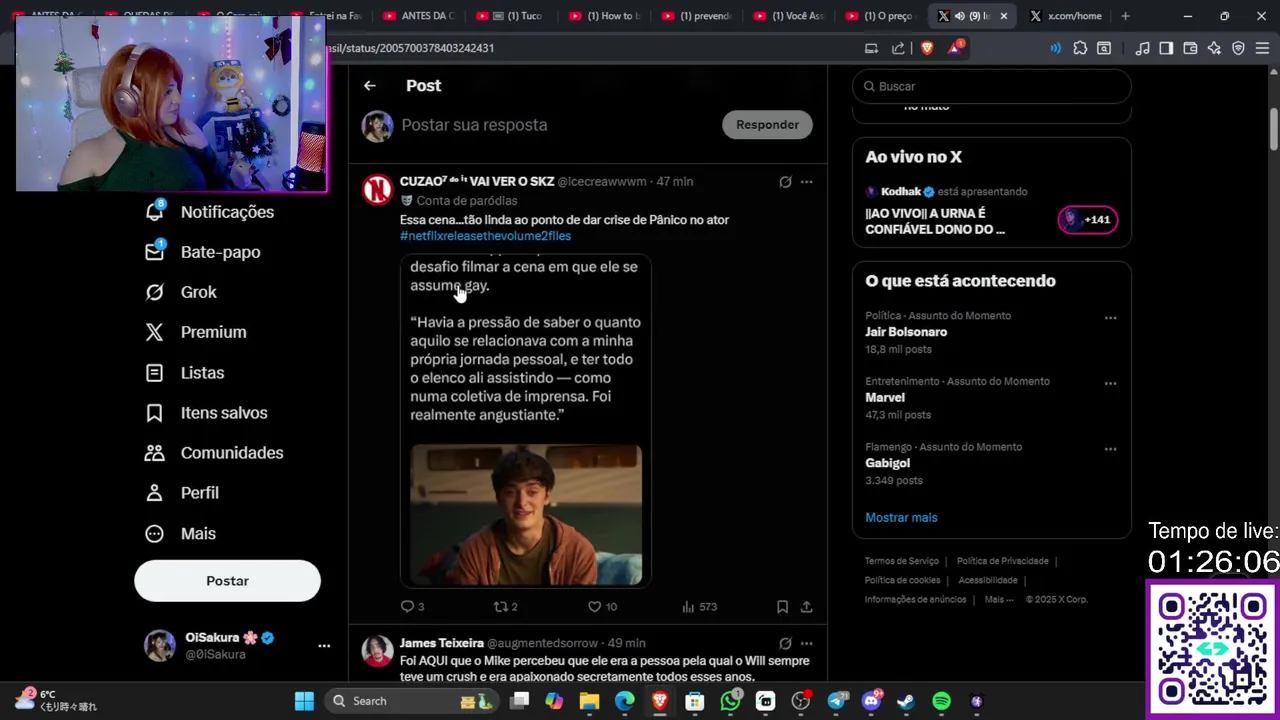Like the post with 10 likes

[x=602, y=607]
